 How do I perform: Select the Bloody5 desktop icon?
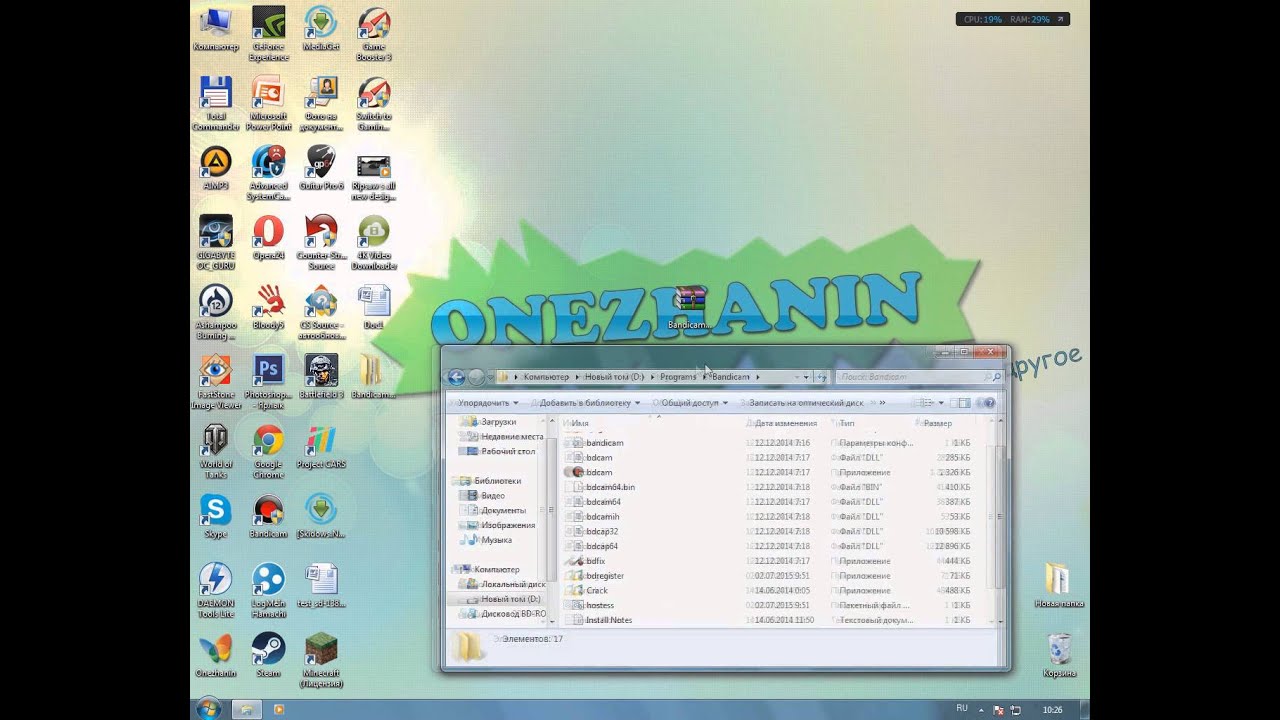[268, 307]
